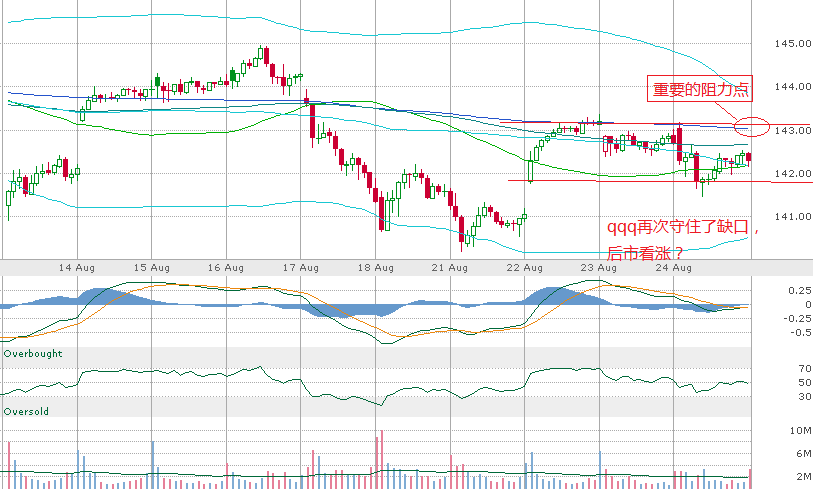The width and height of the screenshot is (813, 489).
Task: Click the Oversold label in RSI panel
Action: point(26,411)
